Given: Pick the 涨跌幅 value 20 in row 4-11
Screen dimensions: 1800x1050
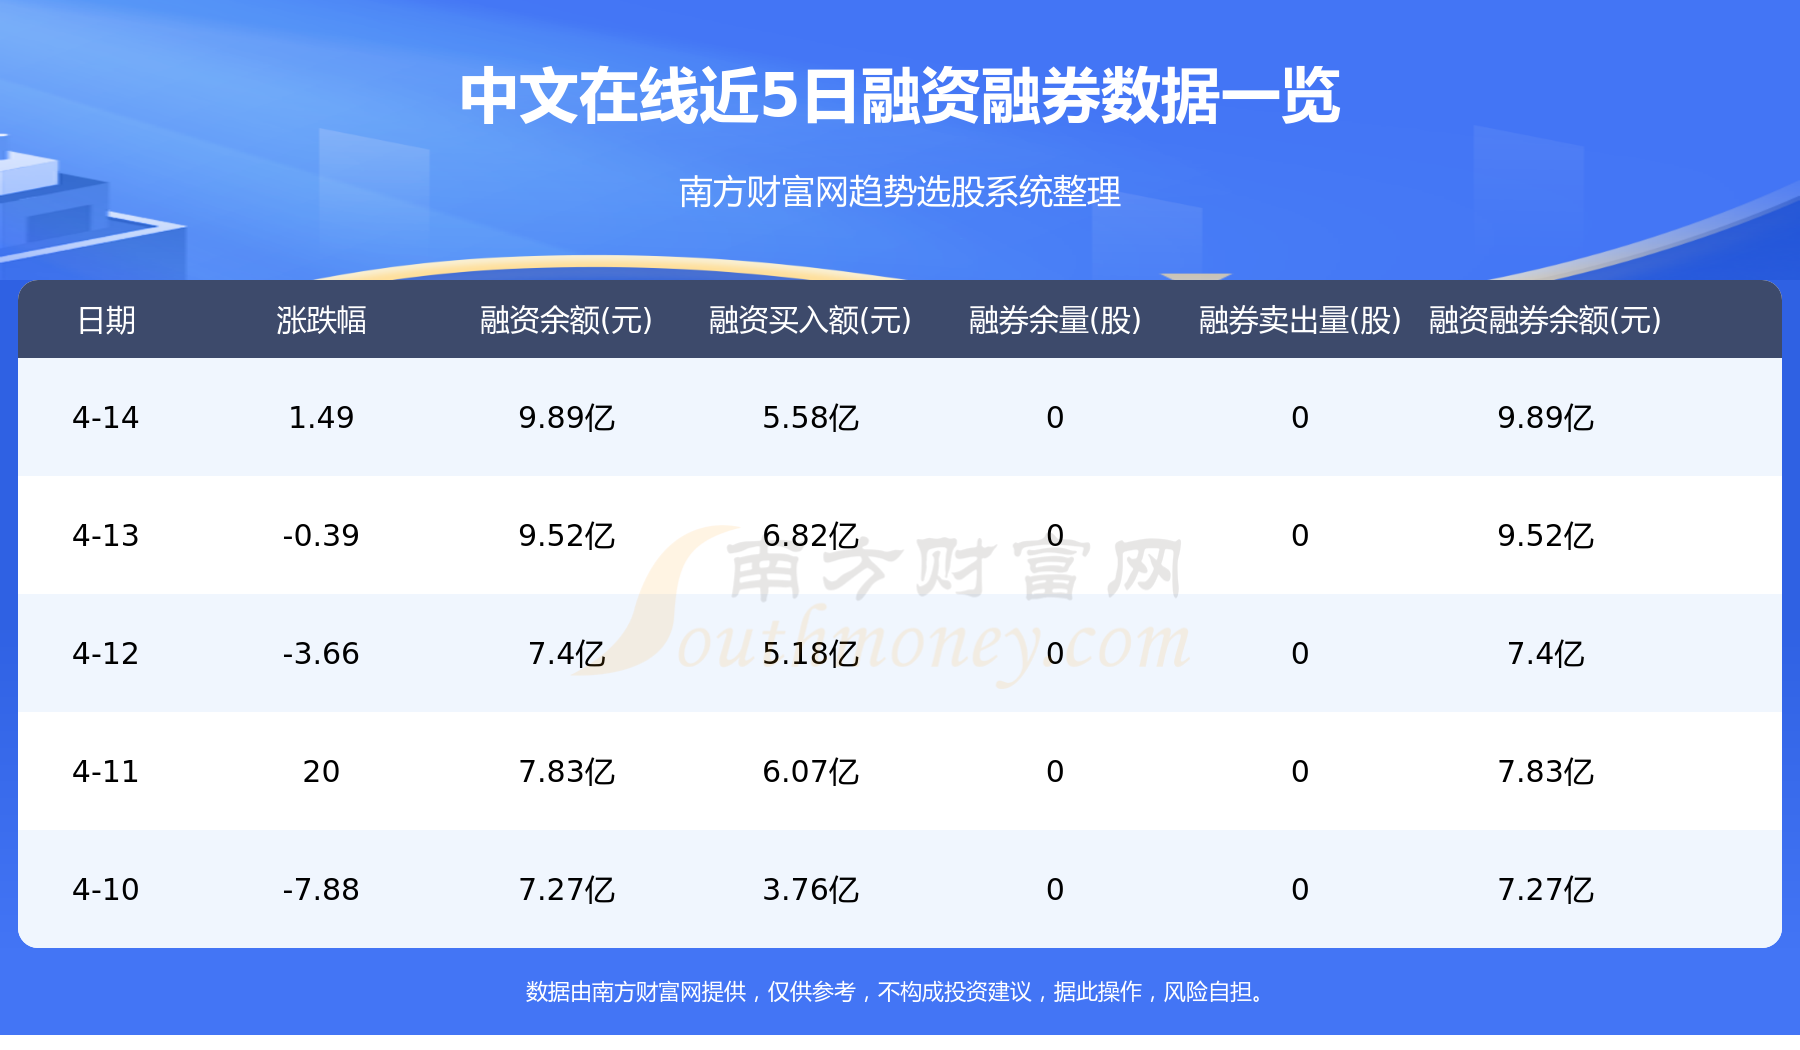Looking at the screenshot, I should tap(321, 772).
